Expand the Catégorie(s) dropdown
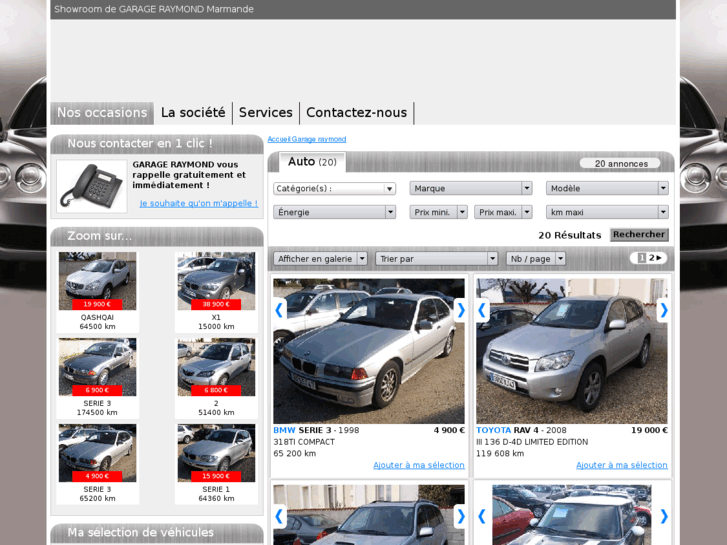The height and width of the screenshot is (545, 727). point(334,188)
